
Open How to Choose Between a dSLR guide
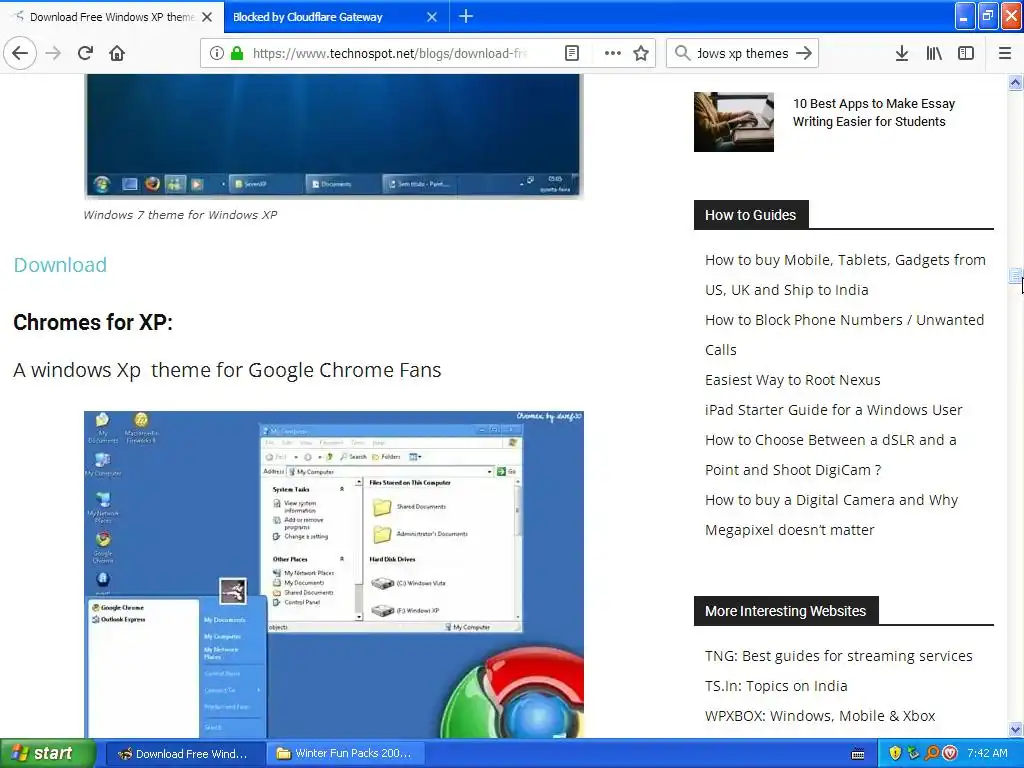(831, 455)
